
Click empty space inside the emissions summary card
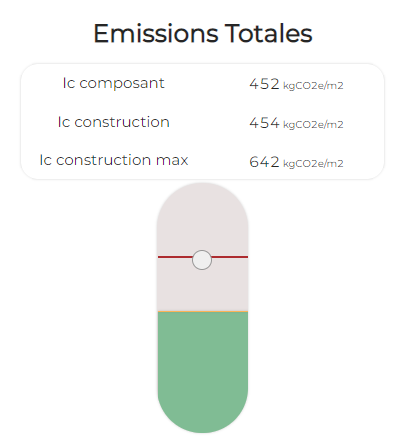click(x=213, y=103)
